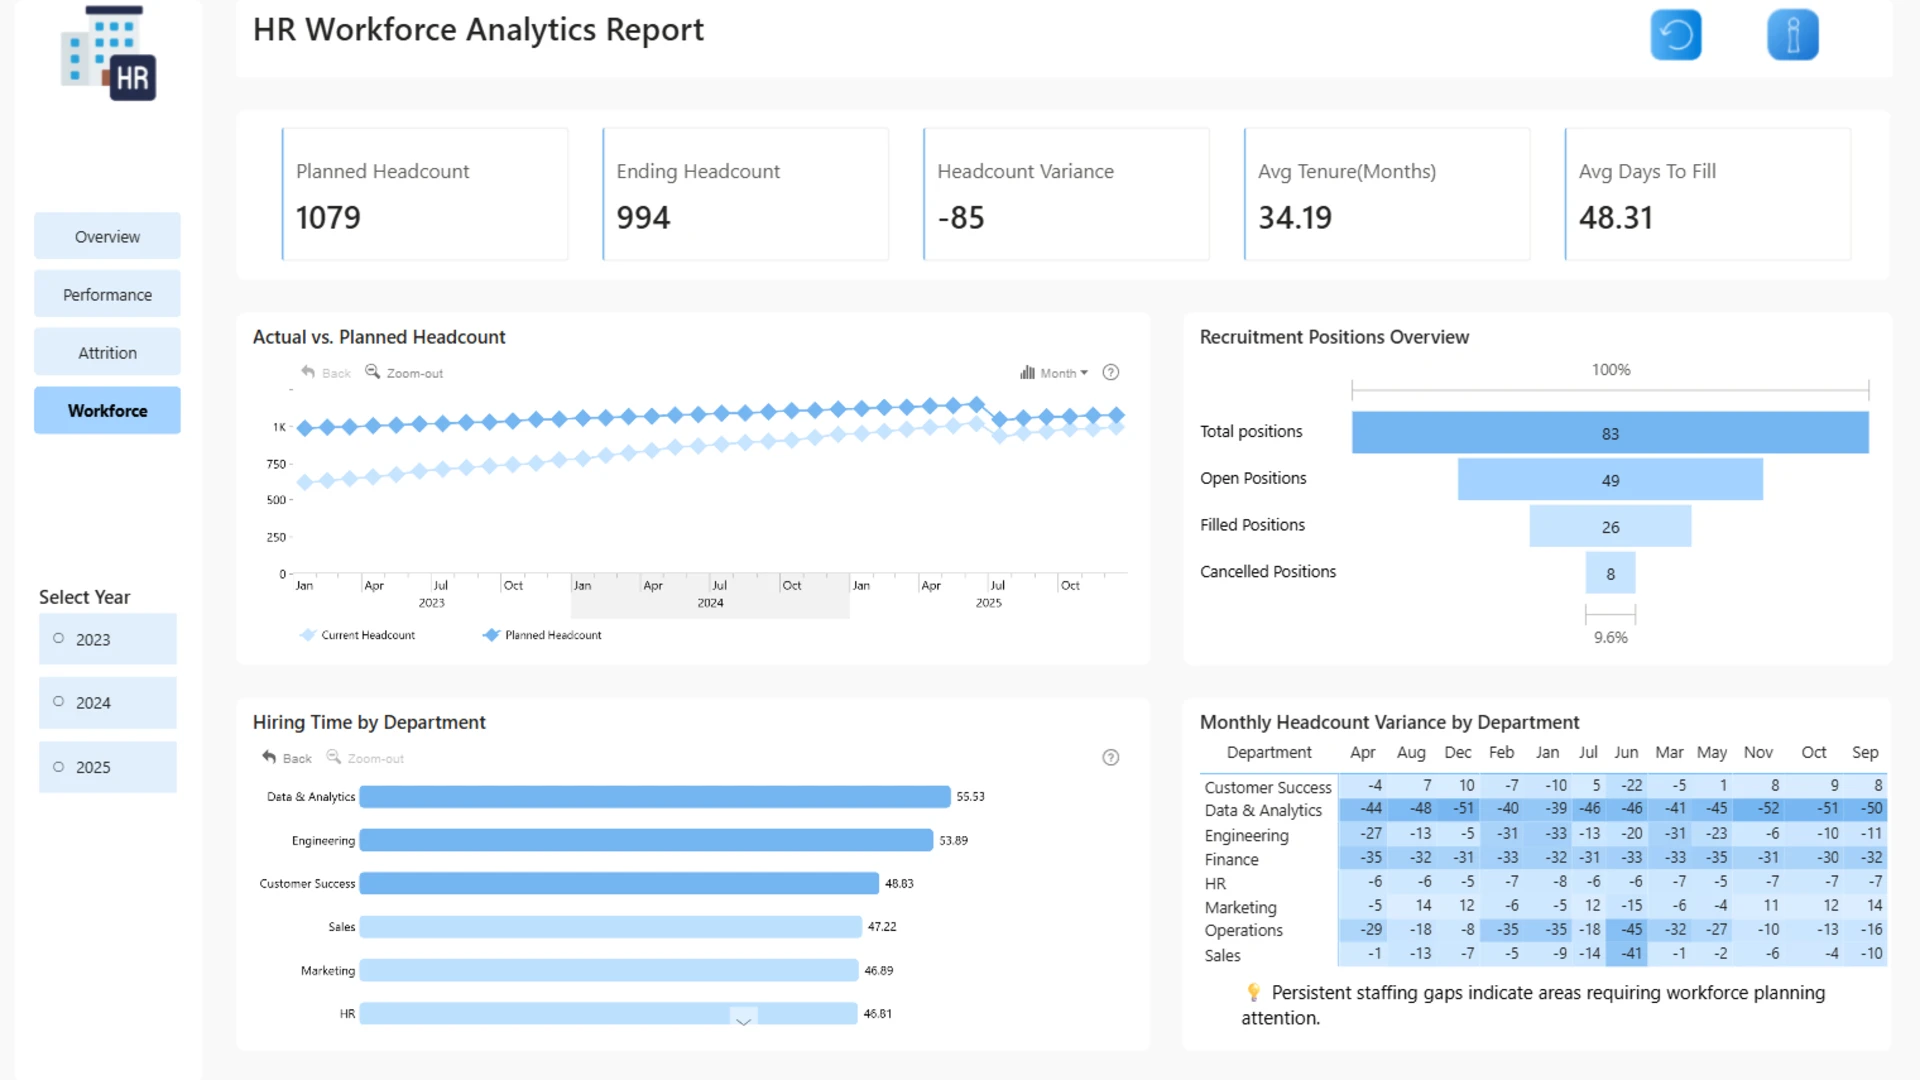Click Operations row label in variance table
The image size is (1920, 1080).
pyautogui.click(x=1243, y=930)
